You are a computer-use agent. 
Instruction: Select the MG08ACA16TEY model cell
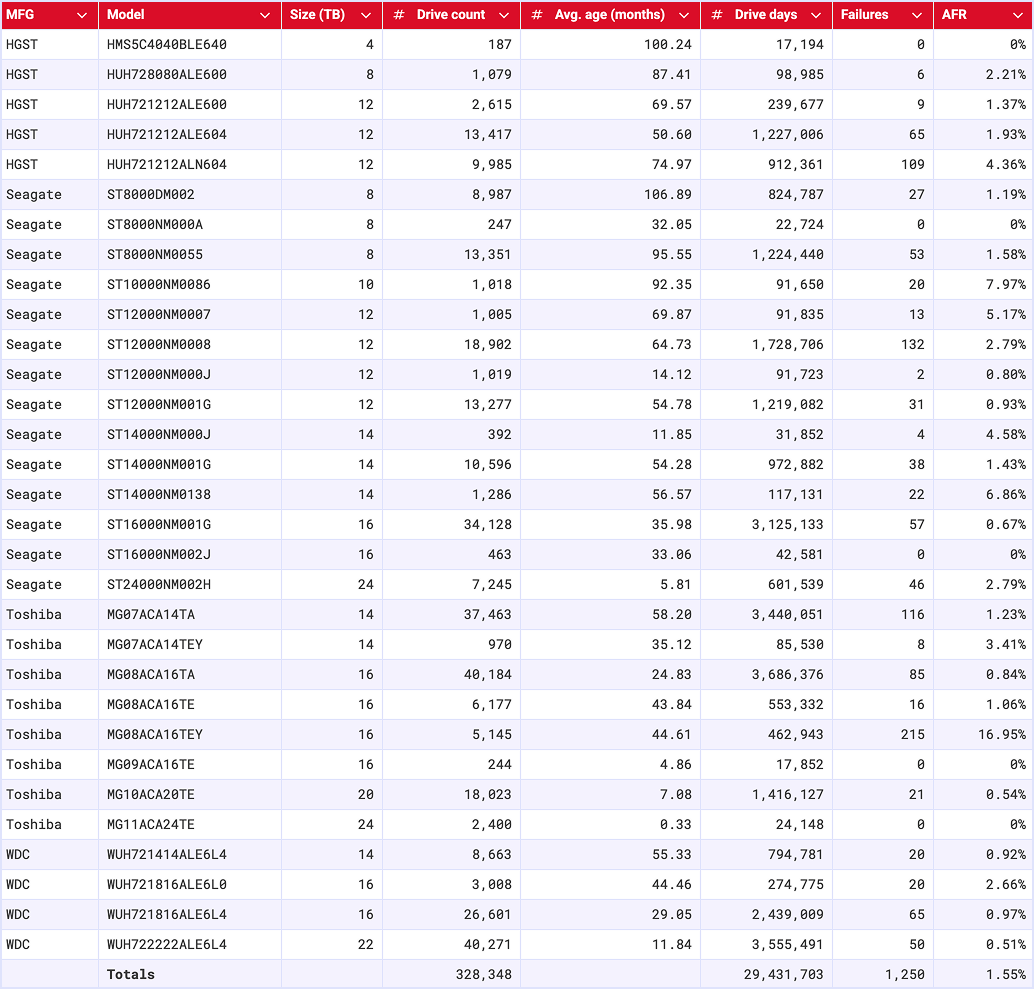(x=155, y=735)
